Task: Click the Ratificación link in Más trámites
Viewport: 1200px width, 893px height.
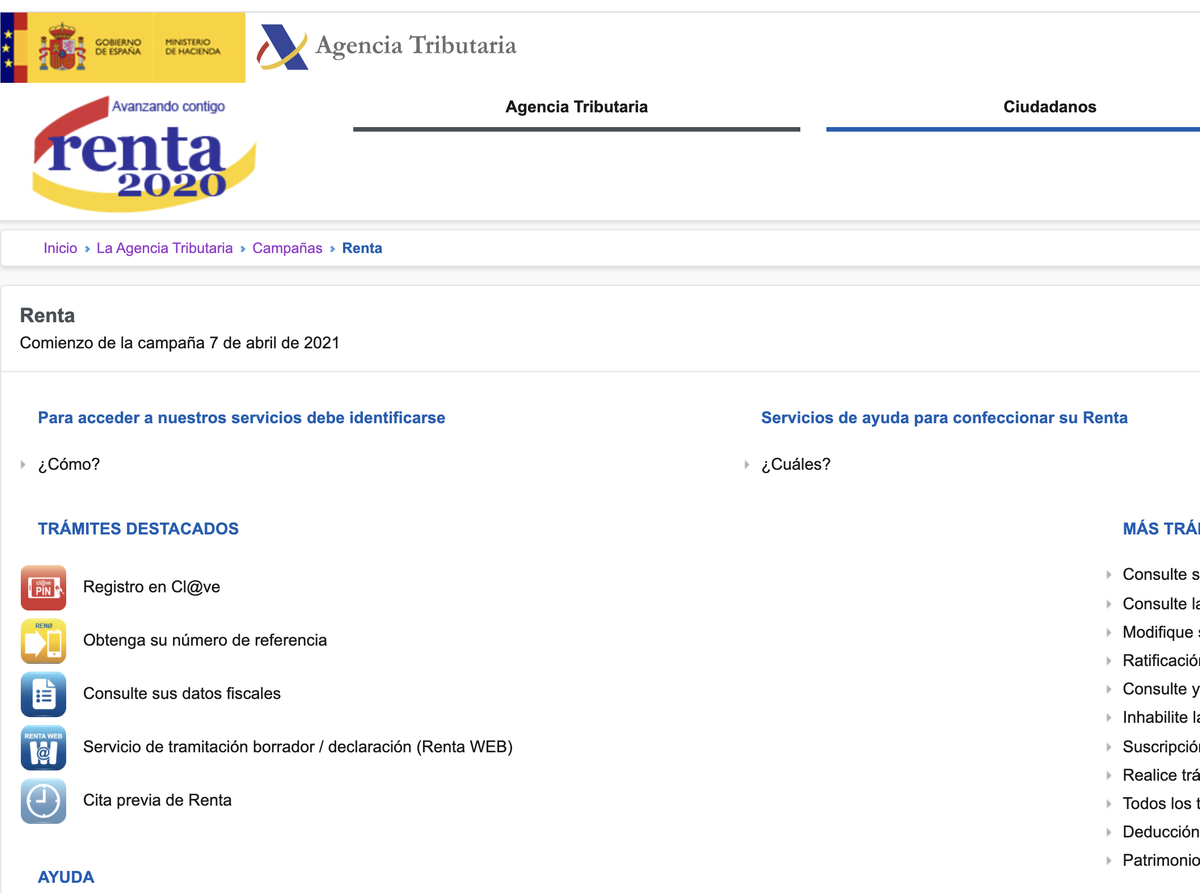Action: click(x=1160, y=660)
